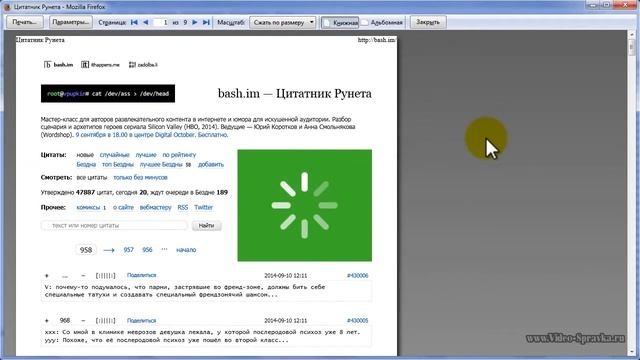Viewport: 640px width, 360px height.
Task: Click the Twitter link
Action: (203, 207)
